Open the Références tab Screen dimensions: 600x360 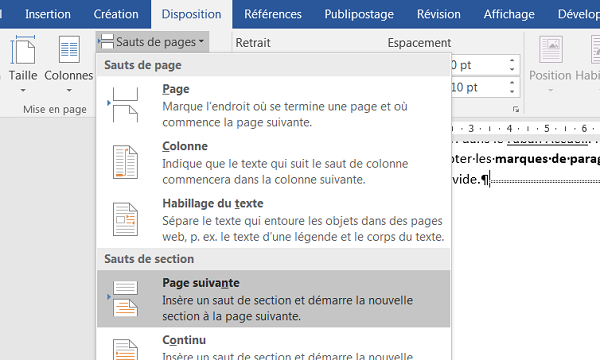pyautogui.click(x=273, y=14)
